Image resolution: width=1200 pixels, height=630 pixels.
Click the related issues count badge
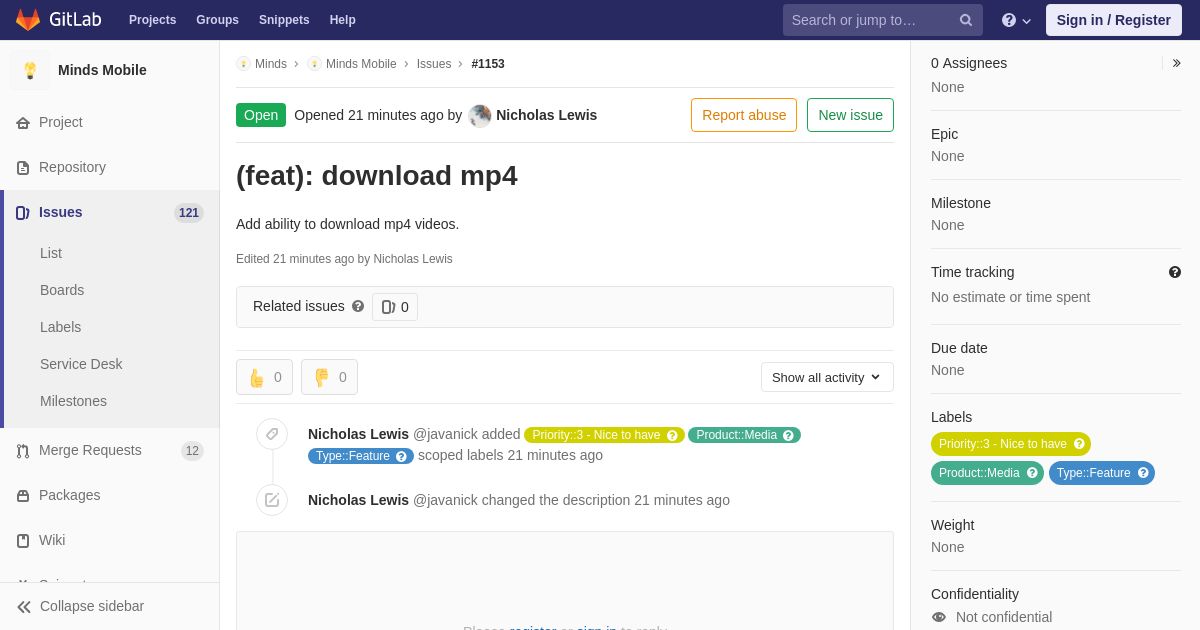[x=395, y=307]
